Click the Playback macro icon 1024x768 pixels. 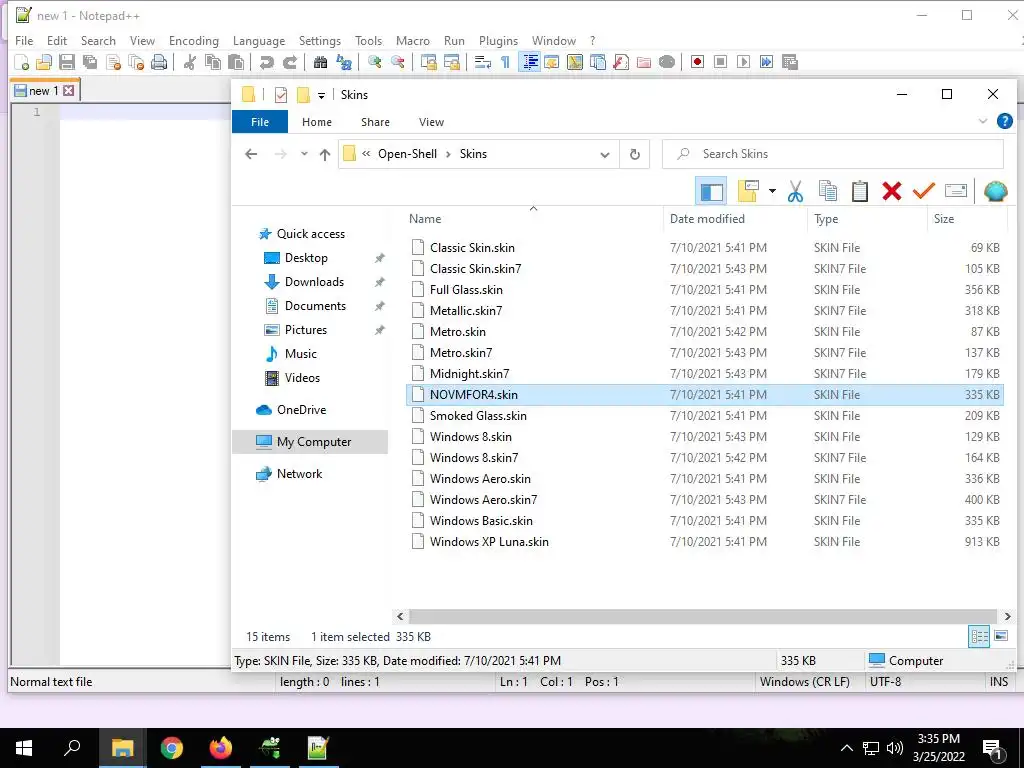coord(743,62)
